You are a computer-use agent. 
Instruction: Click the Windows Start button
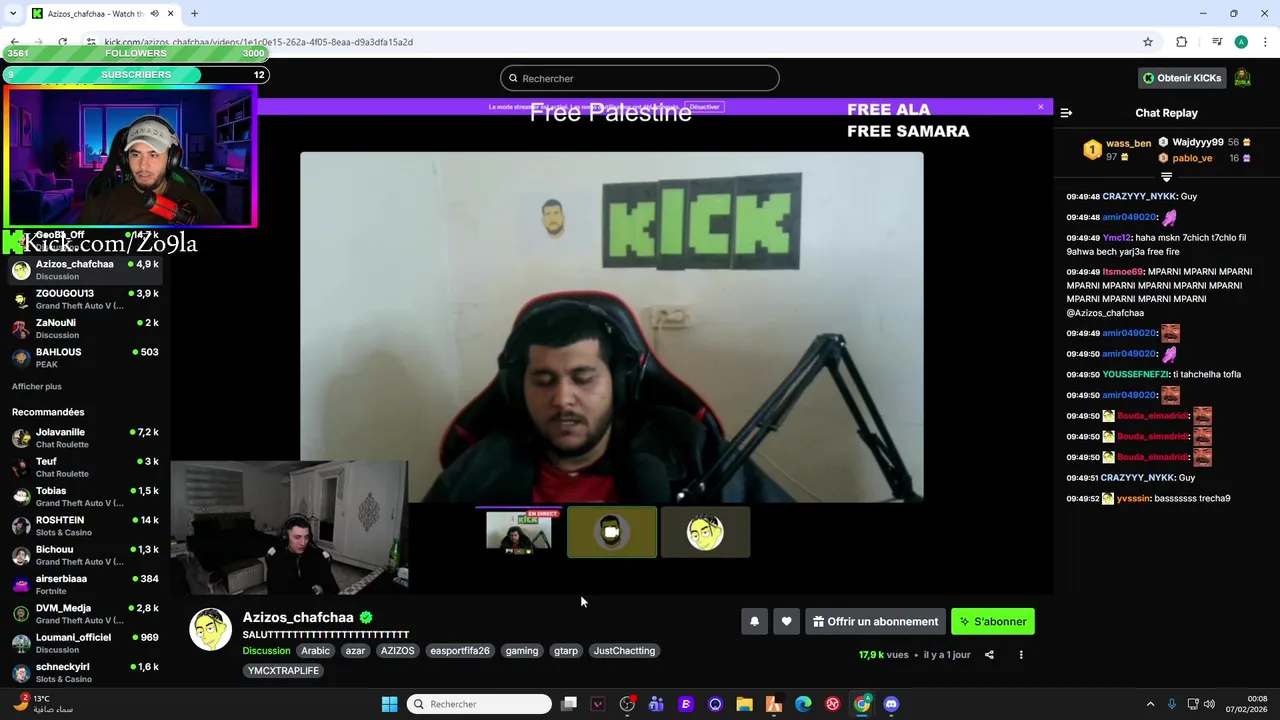[x=389, y=704]
